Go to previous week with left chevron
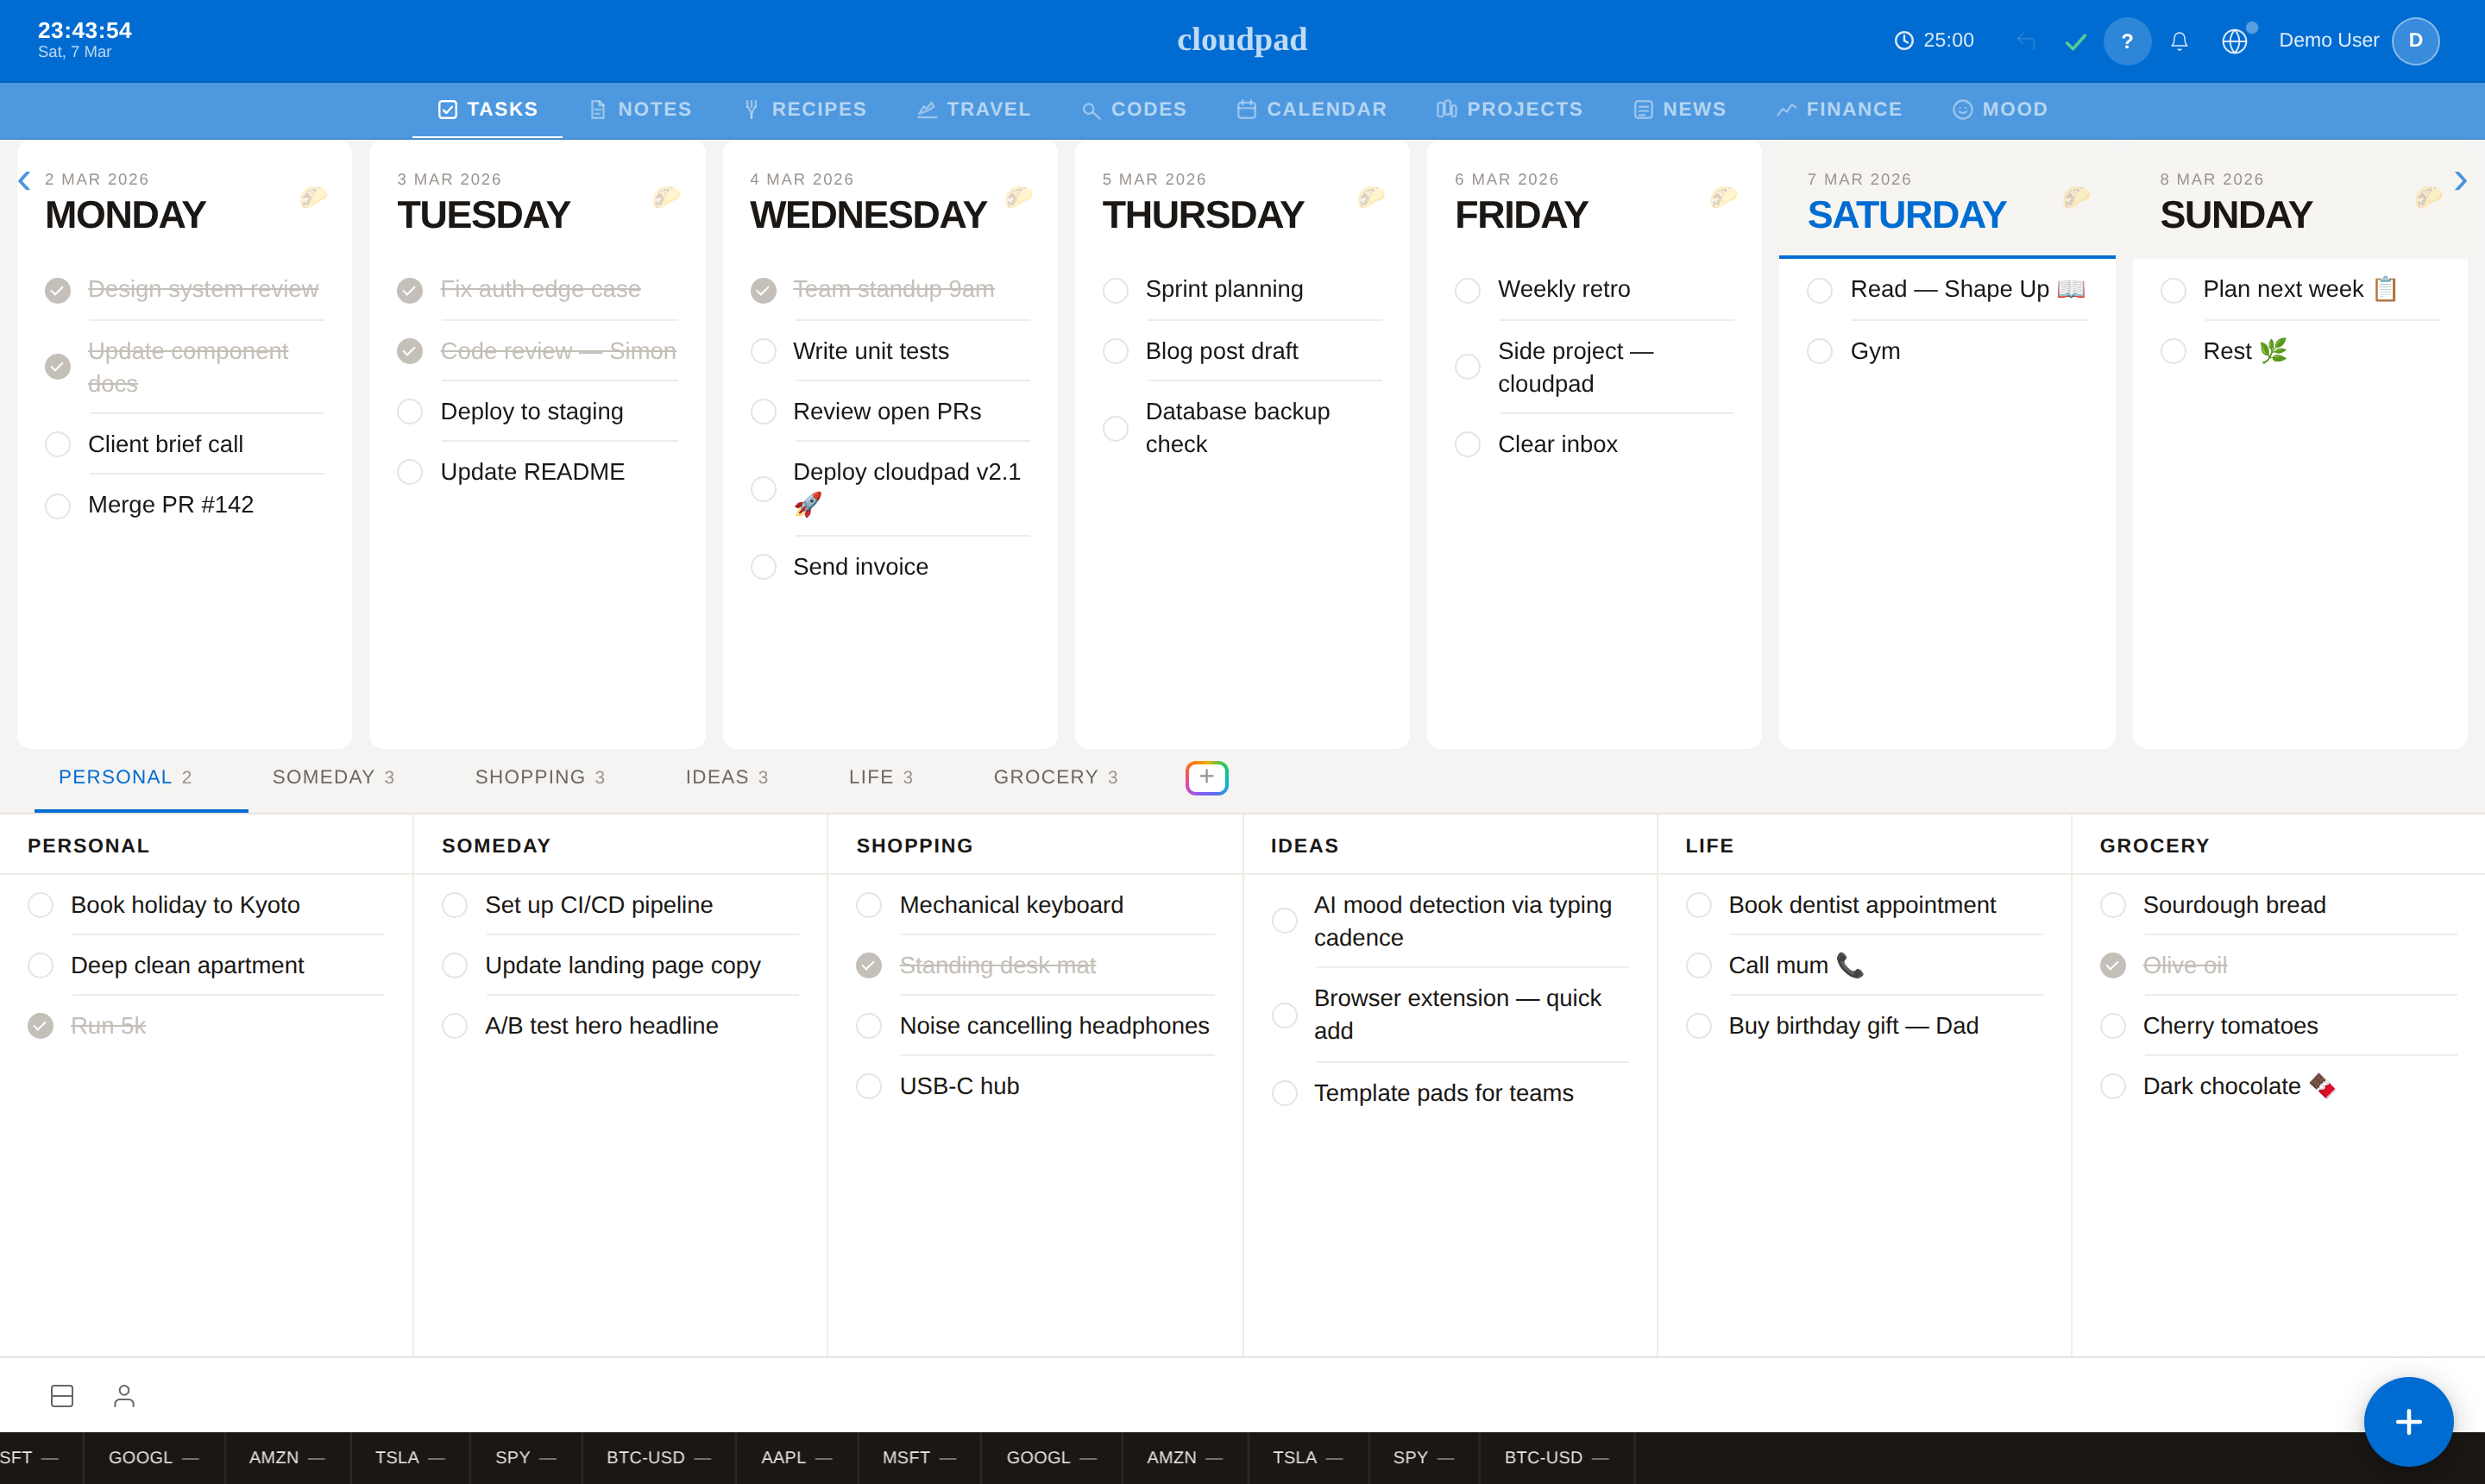Viewport: 2485px width, 1484px height. tap(24, 180)
